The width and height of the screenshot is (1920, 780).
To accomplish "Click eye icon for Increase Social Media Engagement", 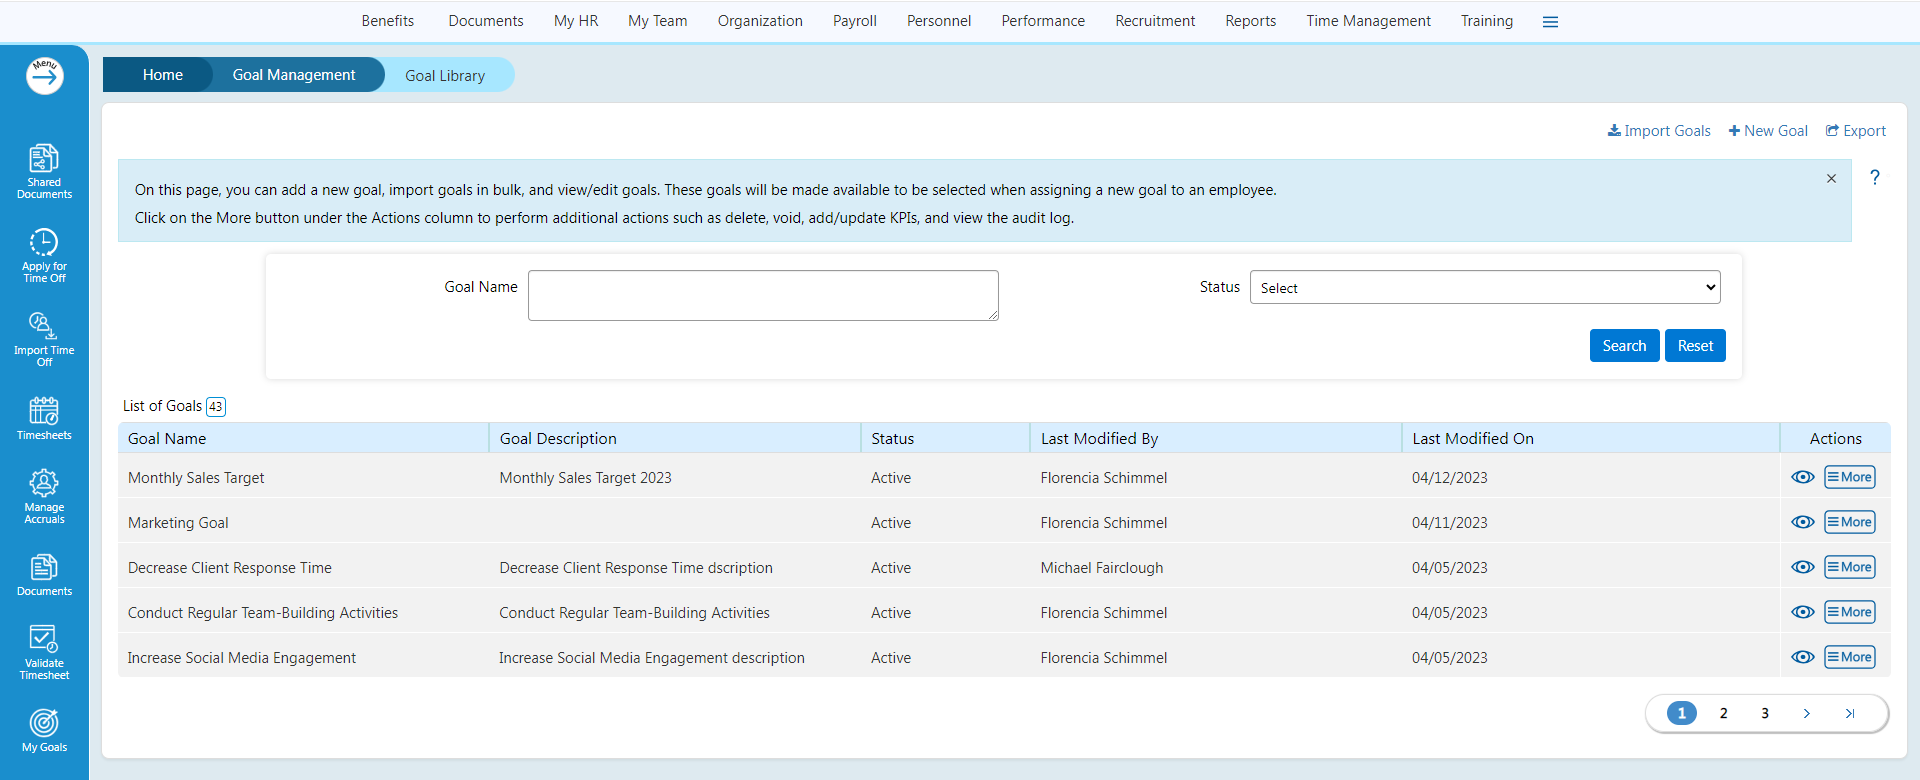I will tap(1802, 658).
